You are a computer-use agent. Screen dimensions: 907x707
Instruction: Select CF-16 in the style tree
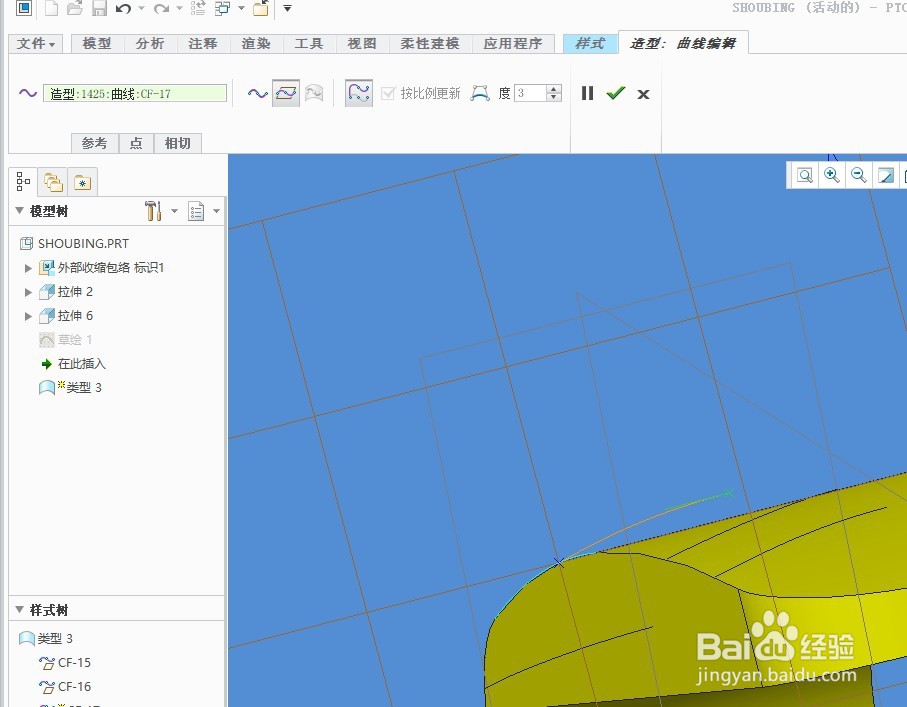point(65,687)
